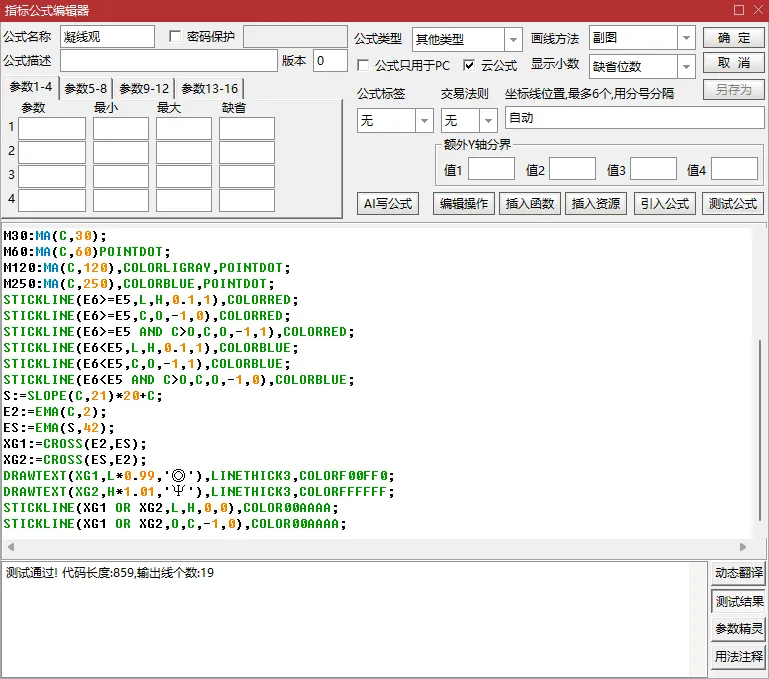Image resolution: width=769 pixels, height=679 pixels.
Task: Show 测试结果 panel
Action: coord(738,601)
